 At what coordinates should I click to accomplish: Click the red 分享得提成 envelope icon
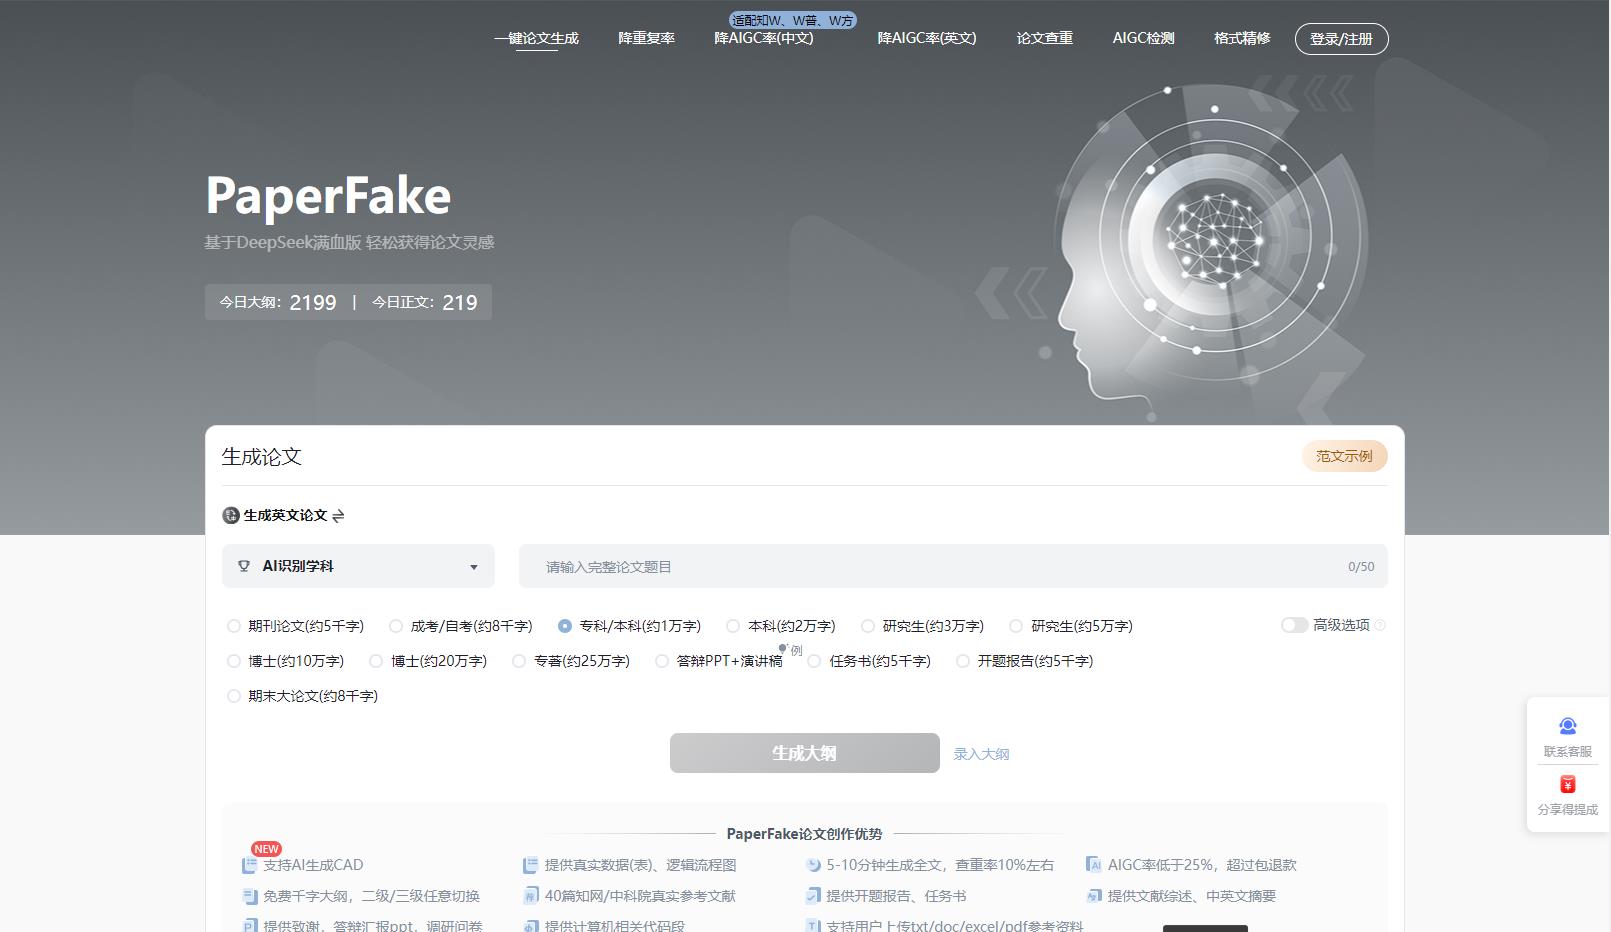tap(1566, 784)
